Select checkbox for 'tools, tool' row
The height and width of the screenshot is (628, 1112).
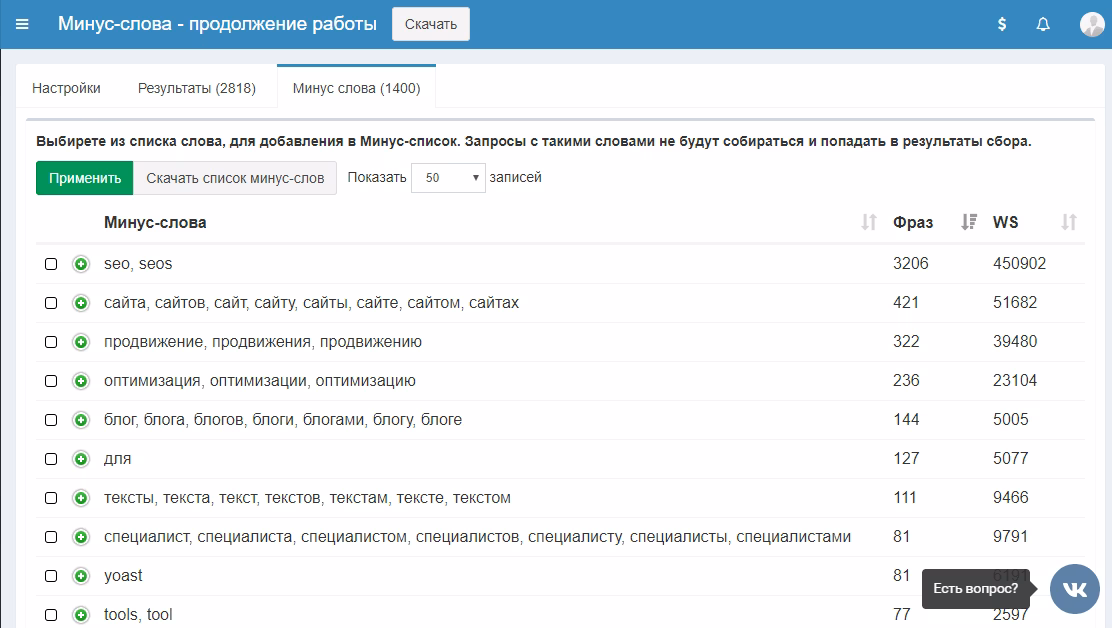(x=51, y=615)
